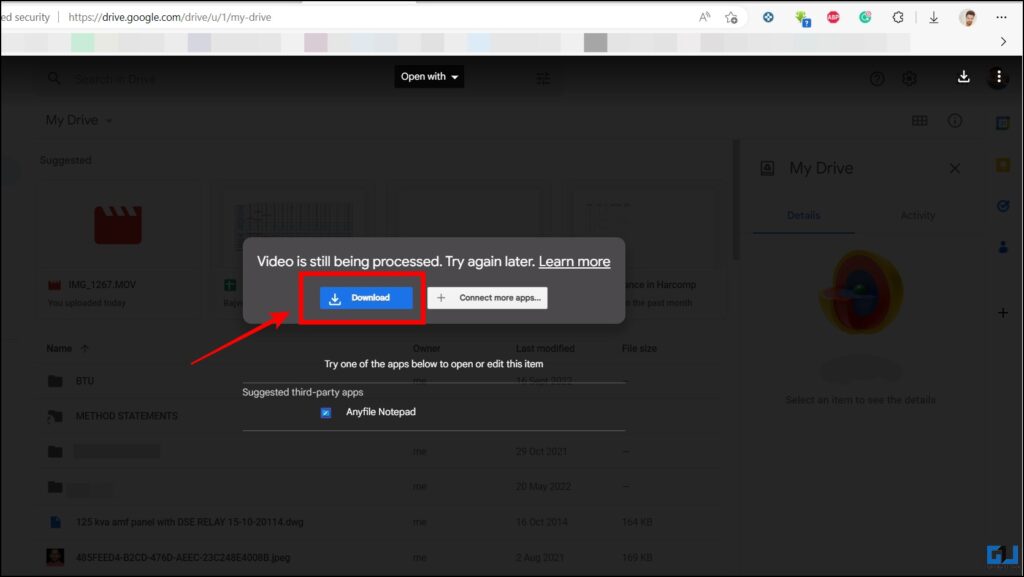
Task: Sort by the Name column header
Action: pyautogui.click(x=59, y=349)
